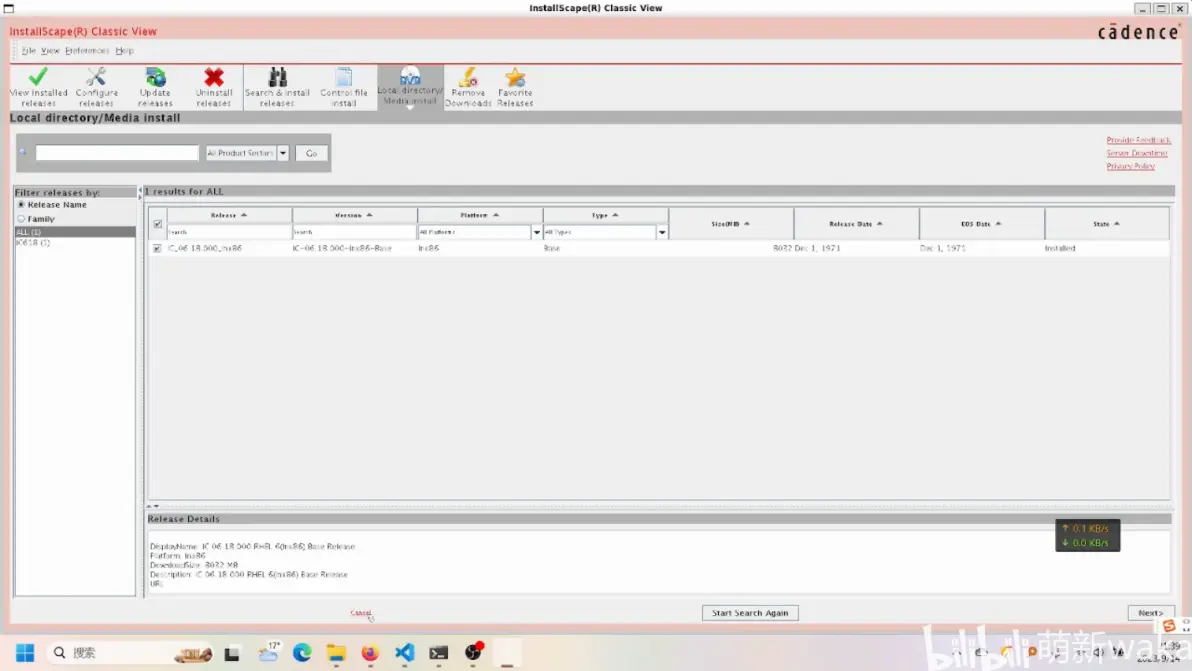Open the weather widget on taskbar
The image size is (1192, 671).
coord(269,652)
